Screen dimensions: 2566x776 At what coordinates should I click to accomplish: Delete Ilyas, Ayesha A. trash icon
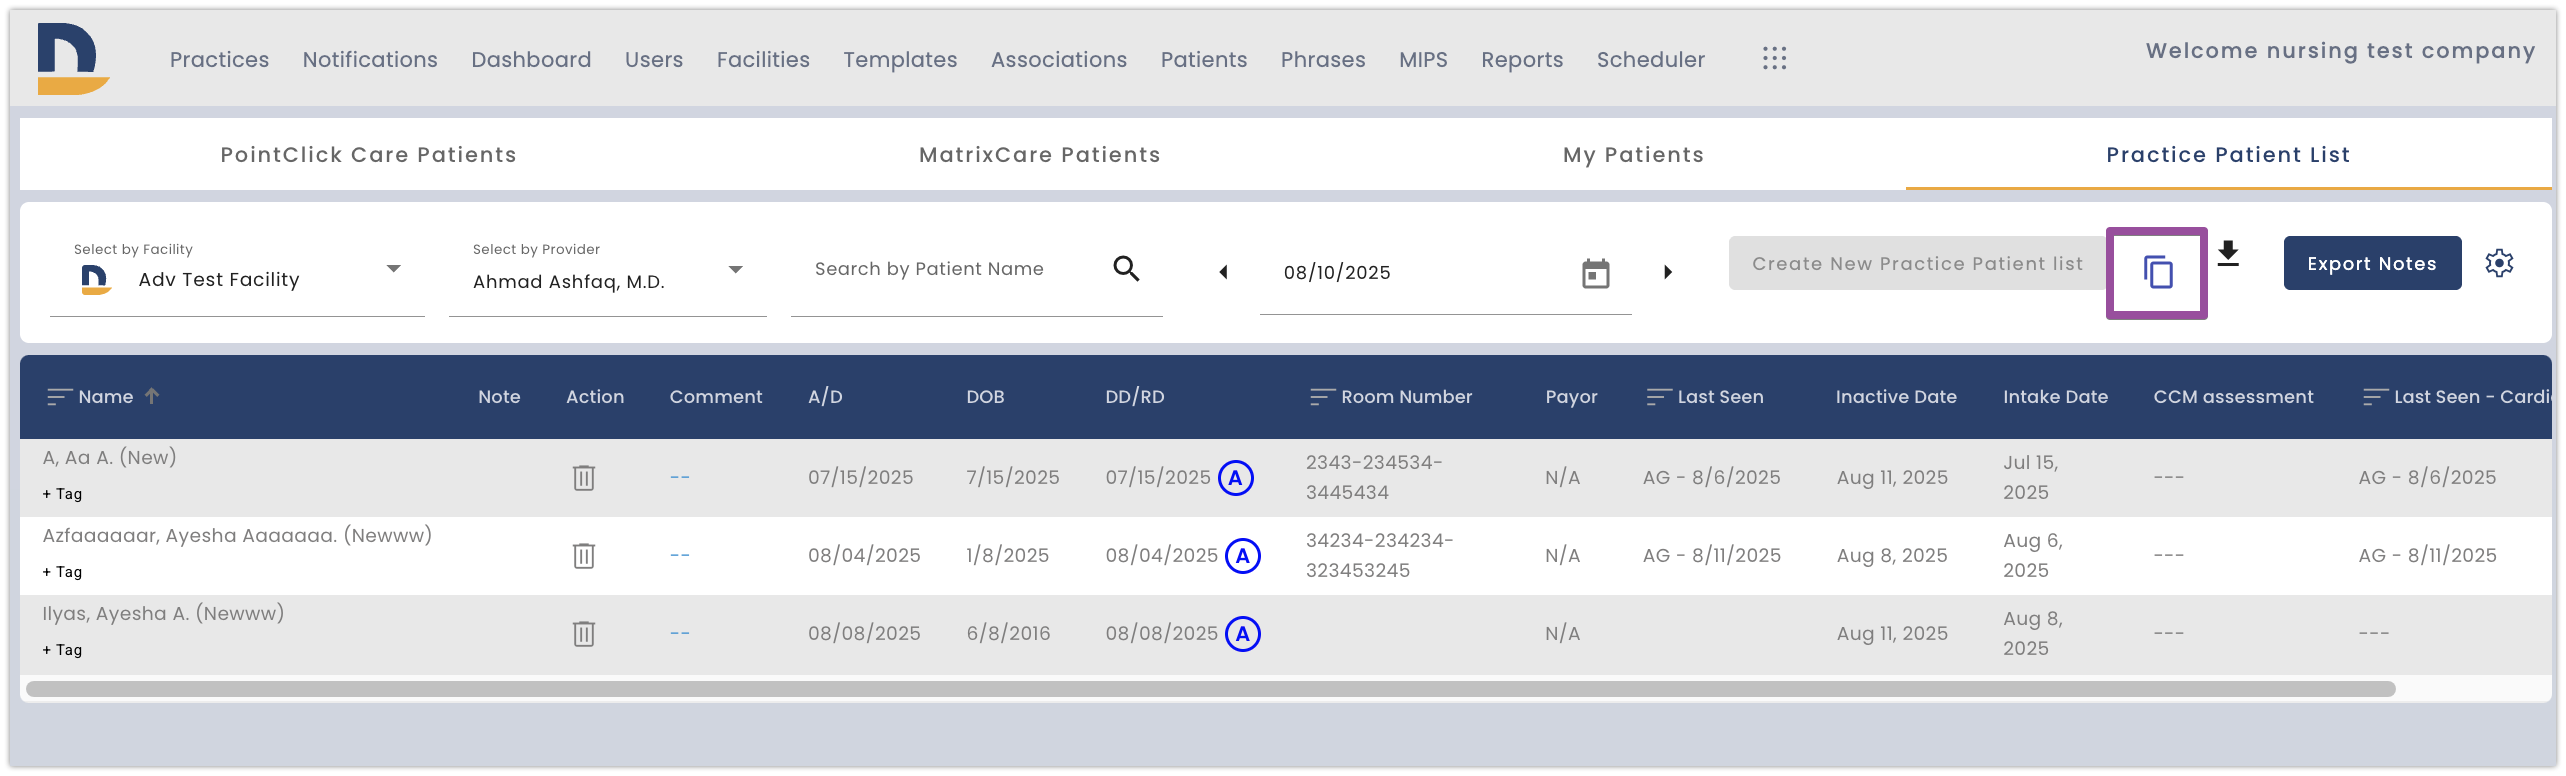coord(584,633)
